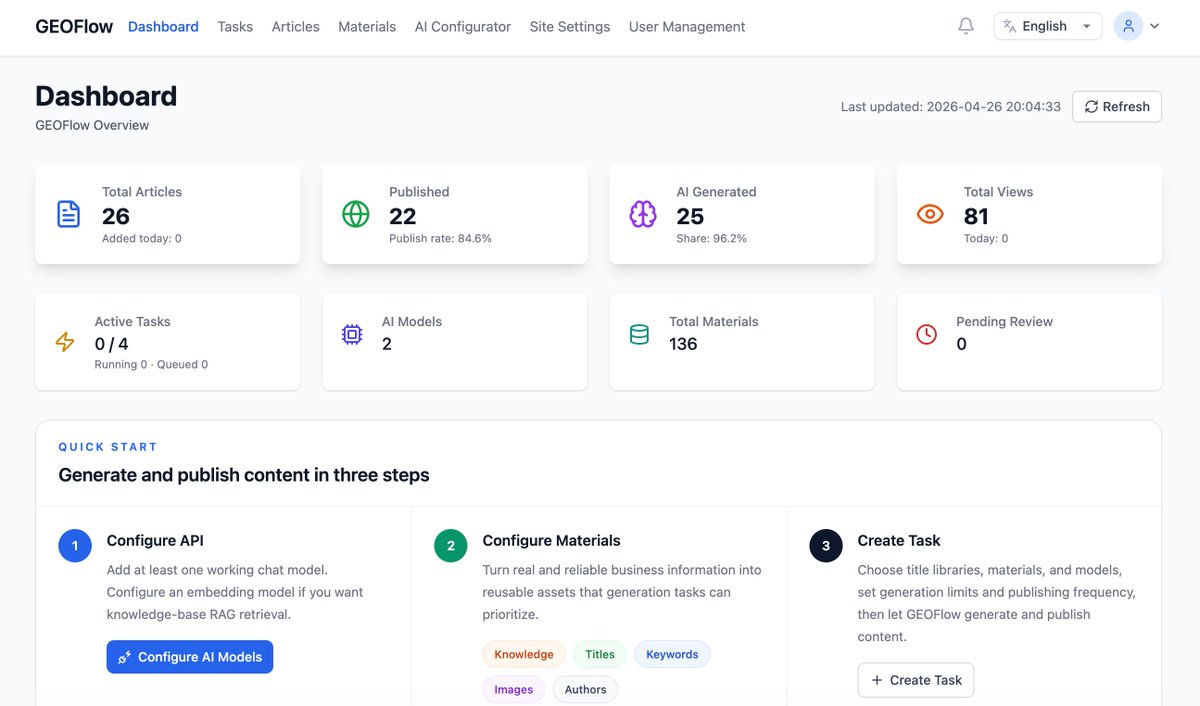
Task: Click the Total Articles count 26
Action: point(116,216)
